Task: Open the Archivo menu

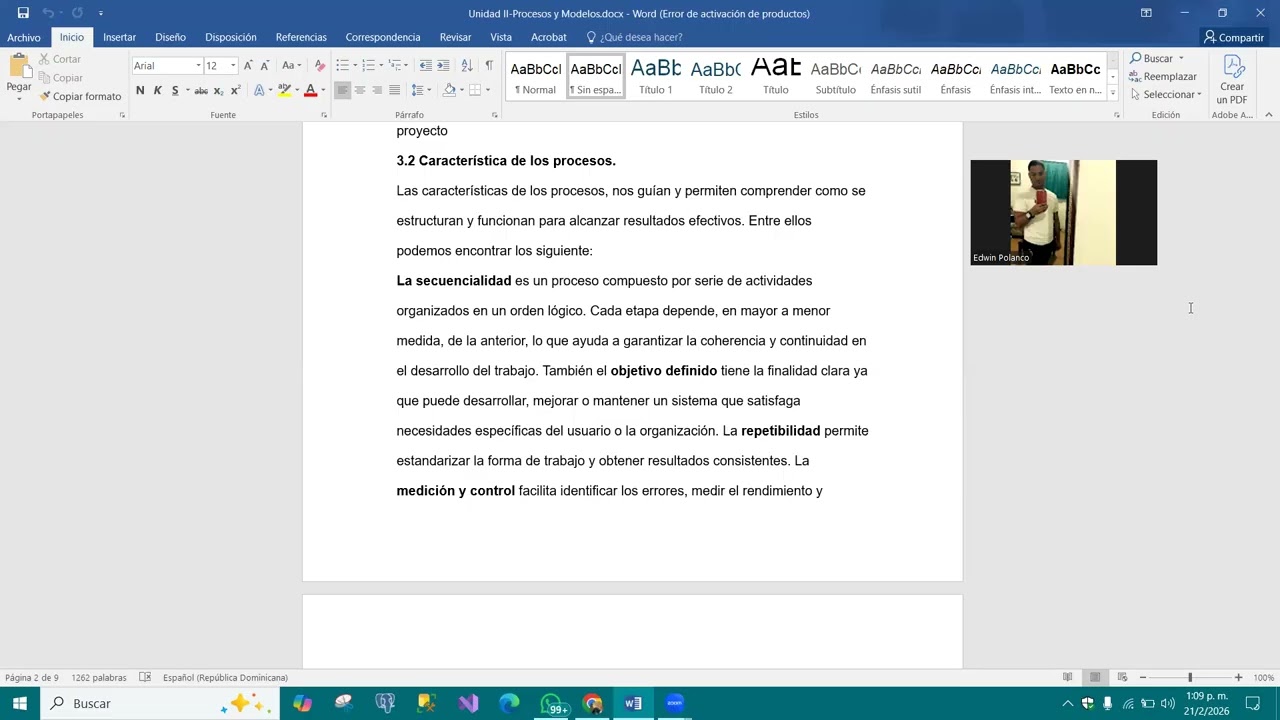Action: pos(24,37)
